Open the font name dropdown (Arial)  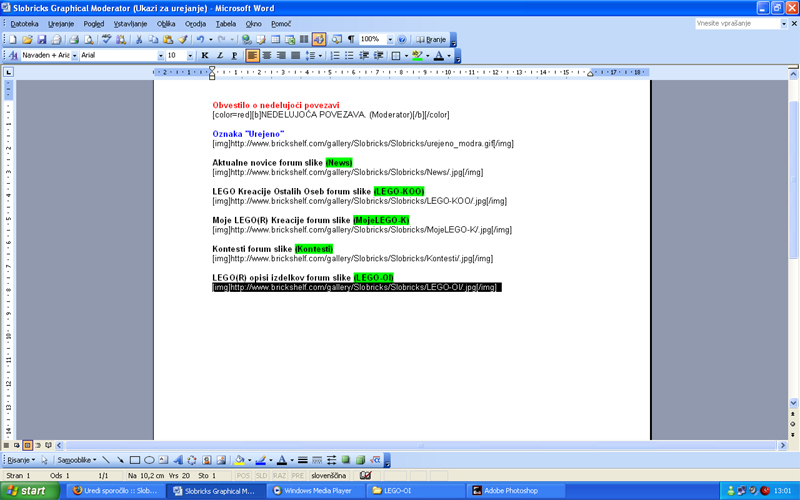pos(161,55)
